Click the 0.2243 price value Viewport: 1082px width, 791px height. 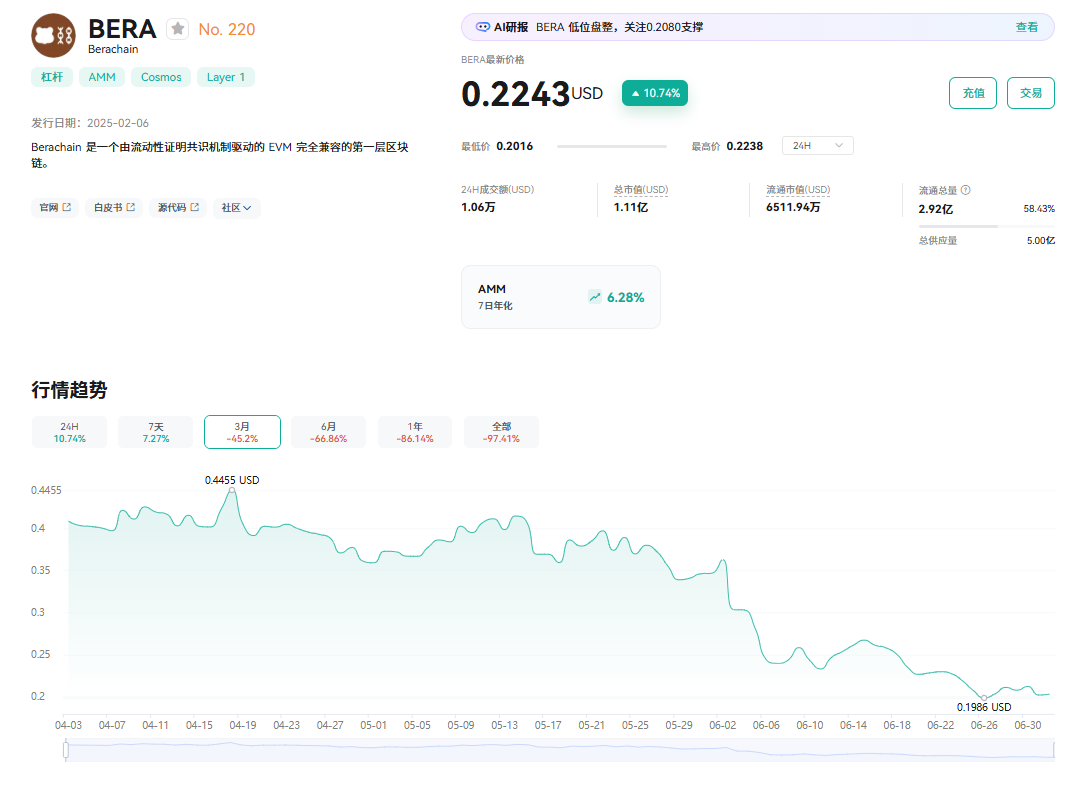(x=515, y=94)
